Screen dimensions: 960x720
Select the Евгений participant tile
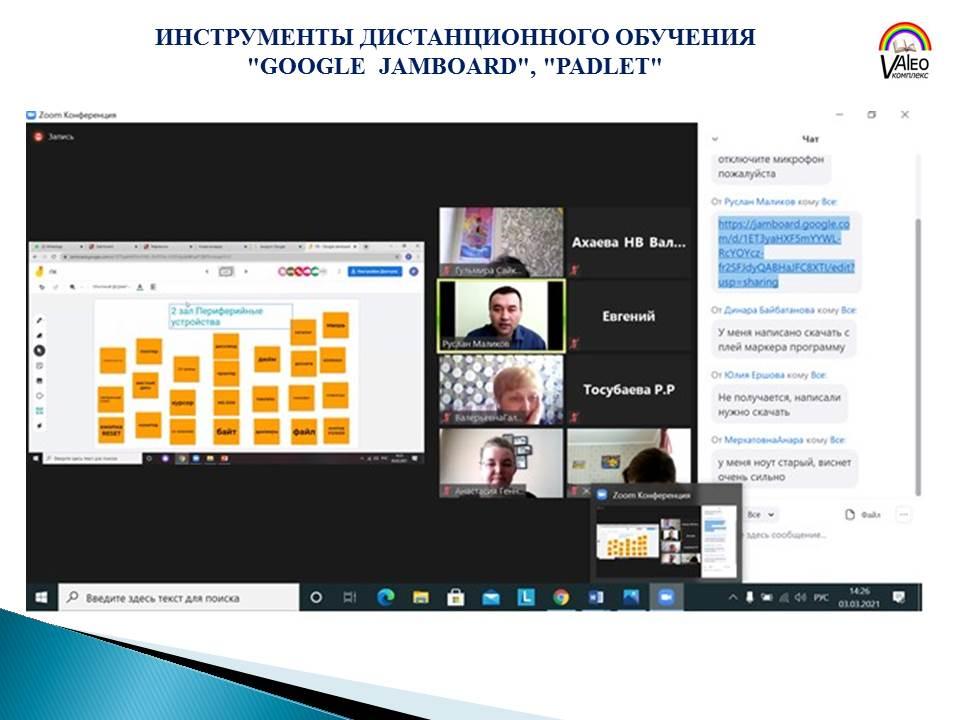tap(629, 317)
